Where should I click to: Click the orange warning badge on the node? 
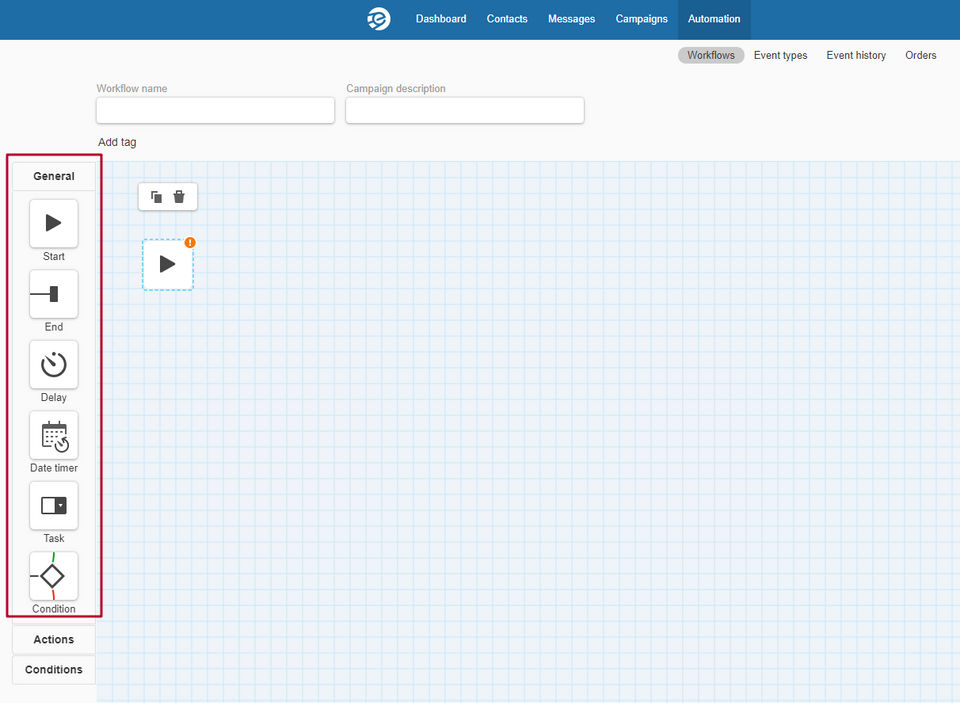(190, 242)
